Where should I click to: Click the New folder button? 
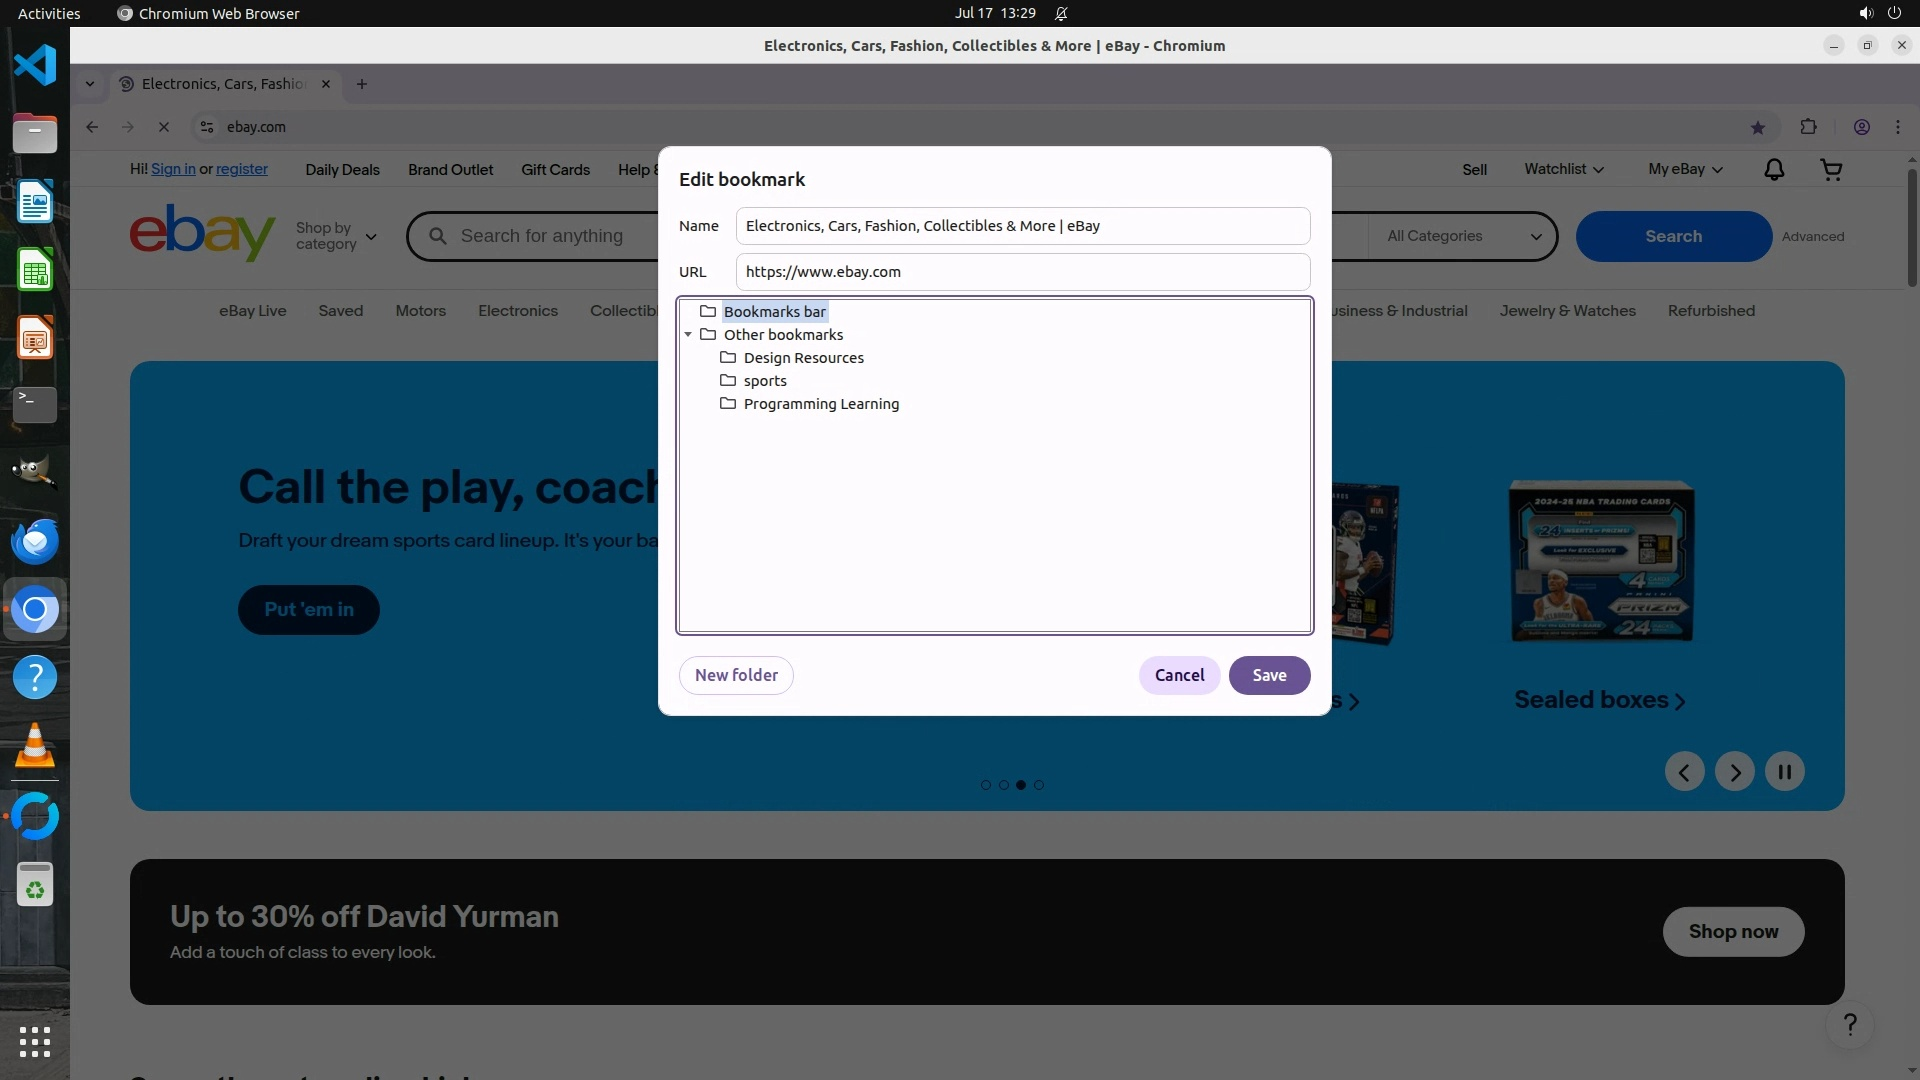(736, 675)
